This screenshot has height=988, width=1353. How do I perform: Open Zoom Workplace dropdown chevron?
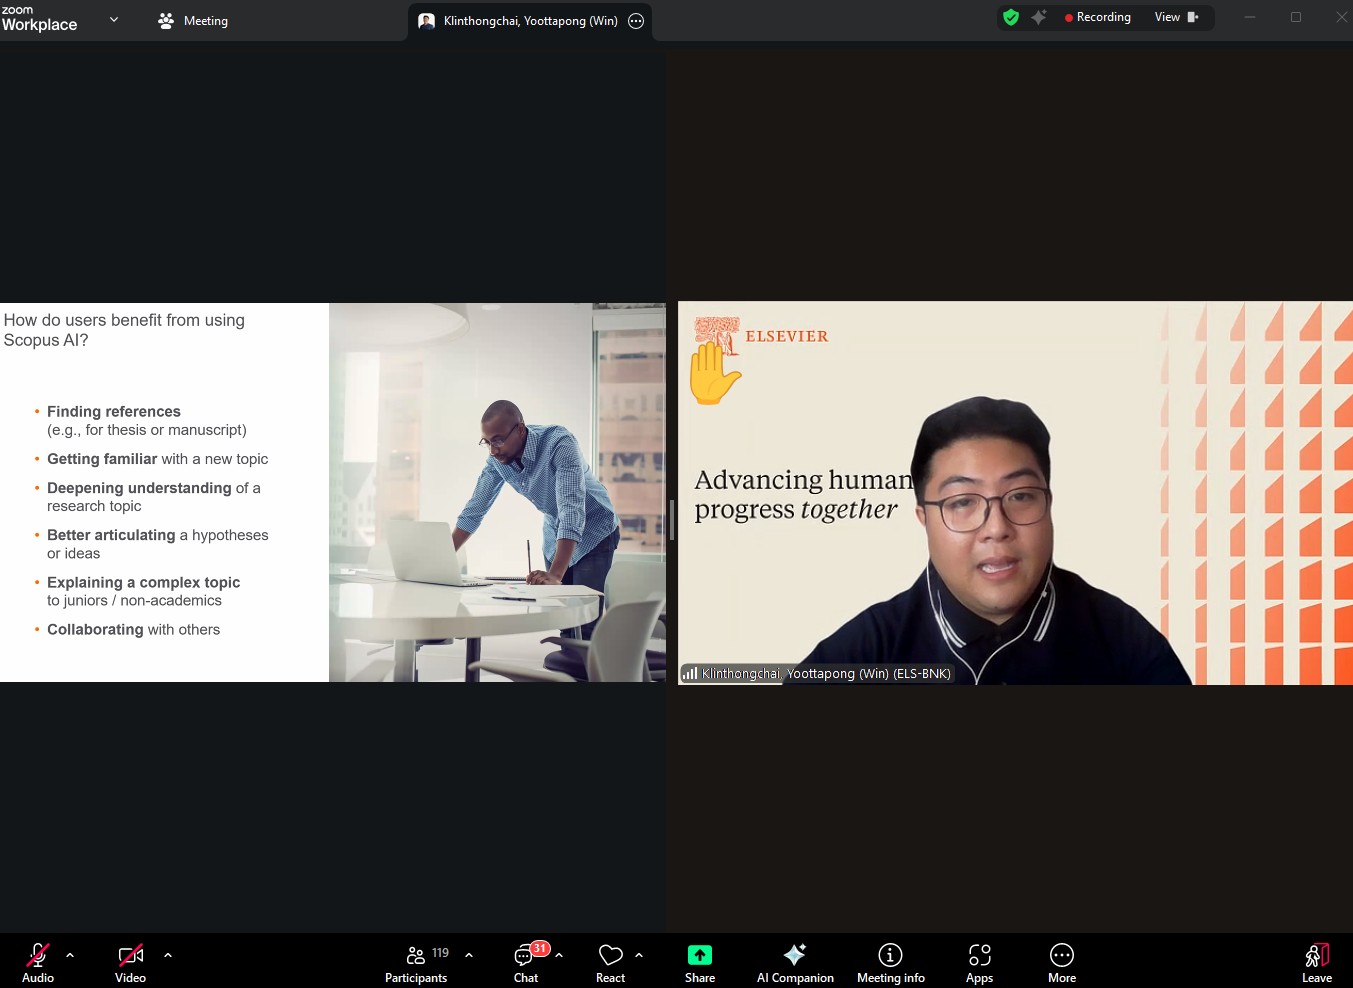click(x=114, y=19)
